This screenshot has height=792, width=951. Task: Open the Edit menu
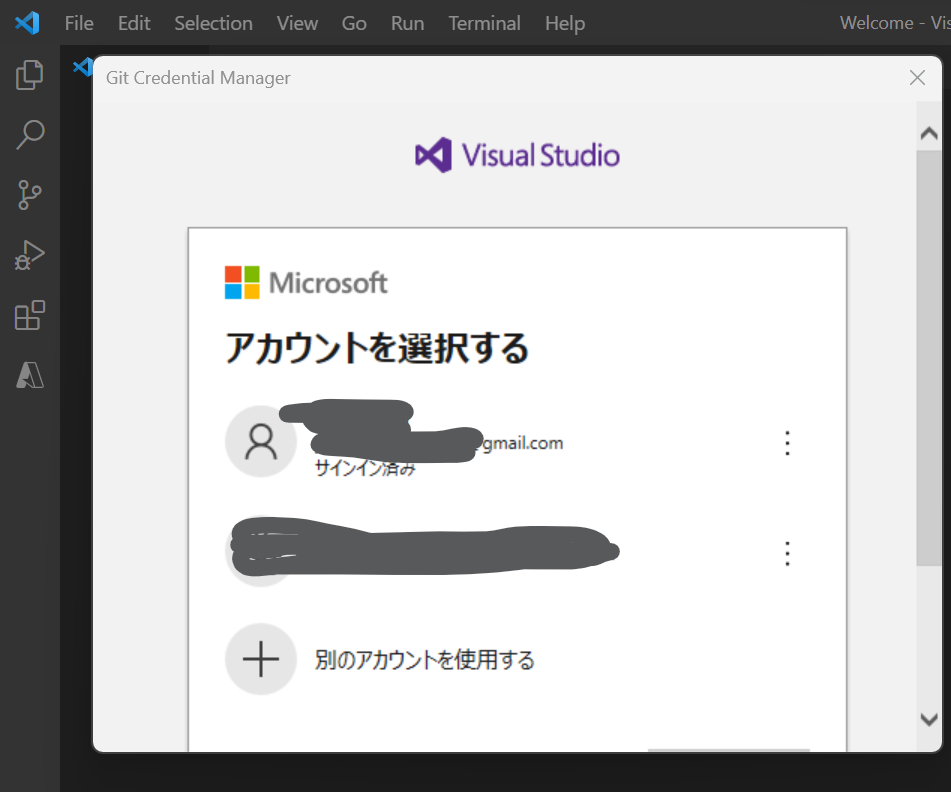coord(133,23)
